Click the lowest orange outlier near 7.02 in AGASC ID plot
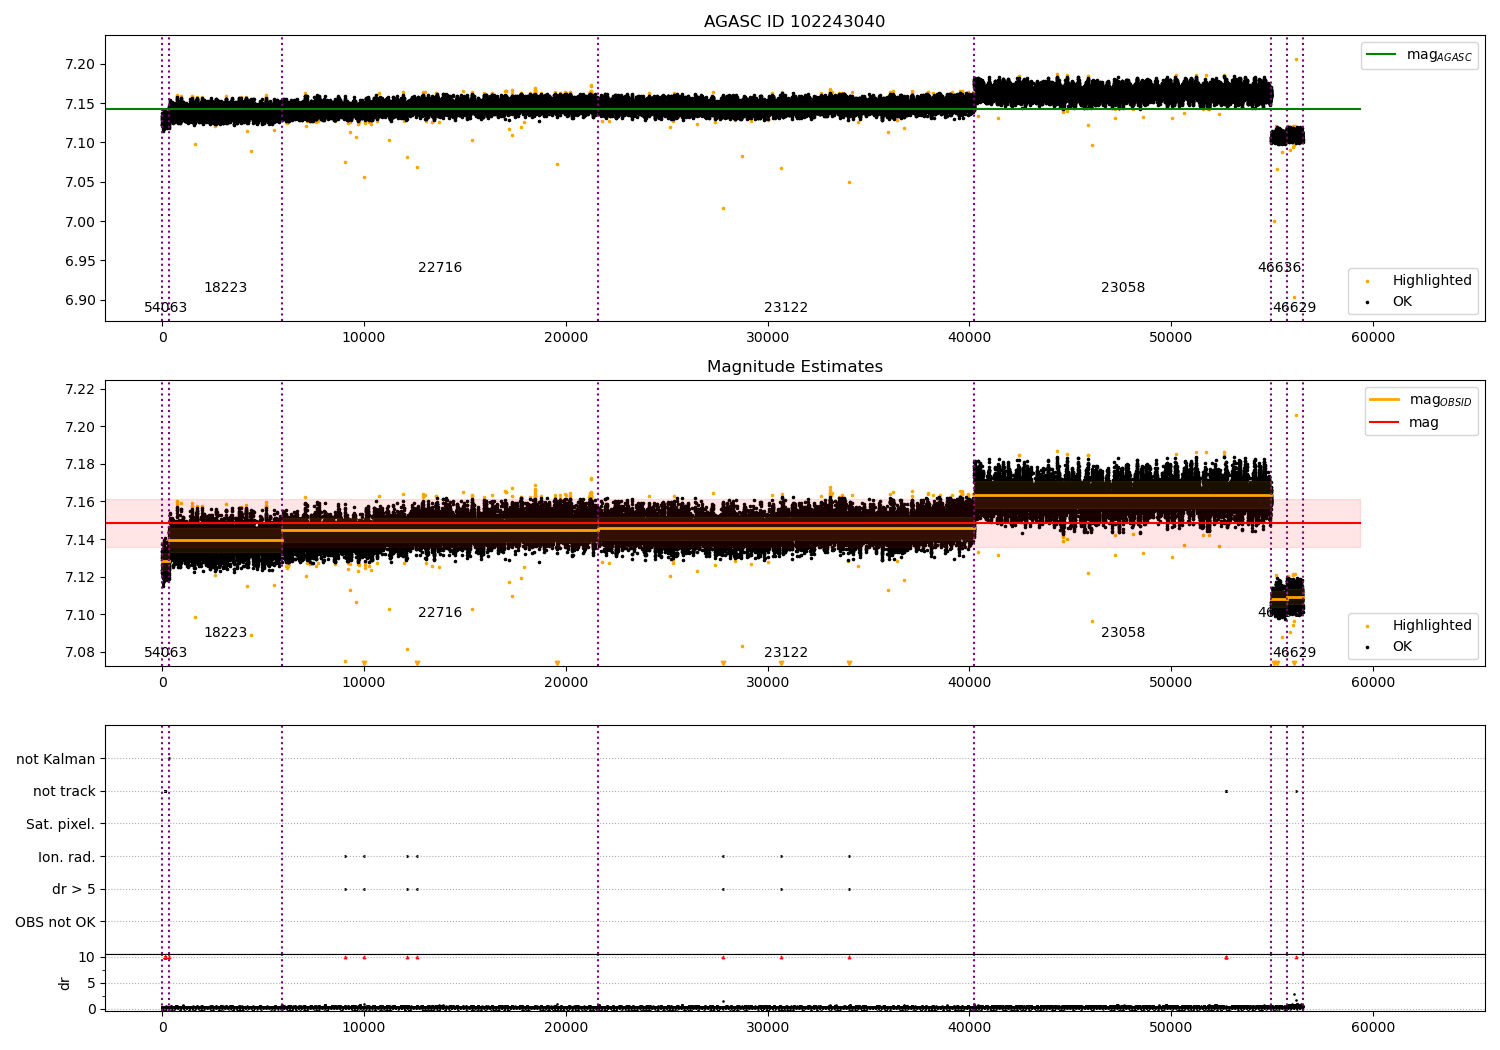This screenshot has width=1500, height=1050. [x=723, y=208]
